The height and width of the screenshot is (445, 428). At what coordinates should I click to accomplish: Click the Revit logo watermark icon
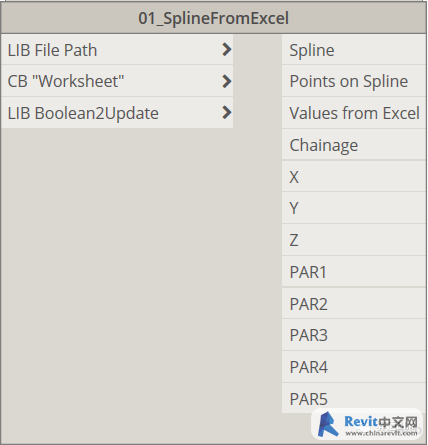coord(328,424)
